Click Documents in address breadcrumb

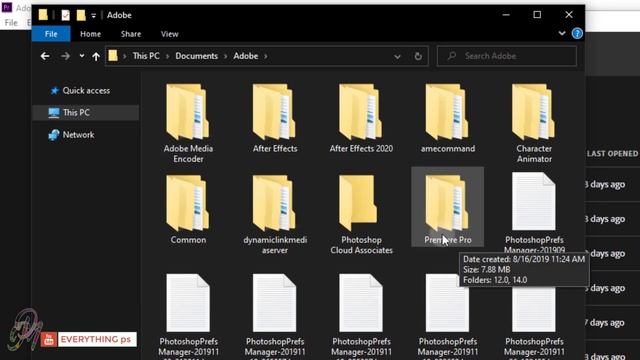[196, 56]
